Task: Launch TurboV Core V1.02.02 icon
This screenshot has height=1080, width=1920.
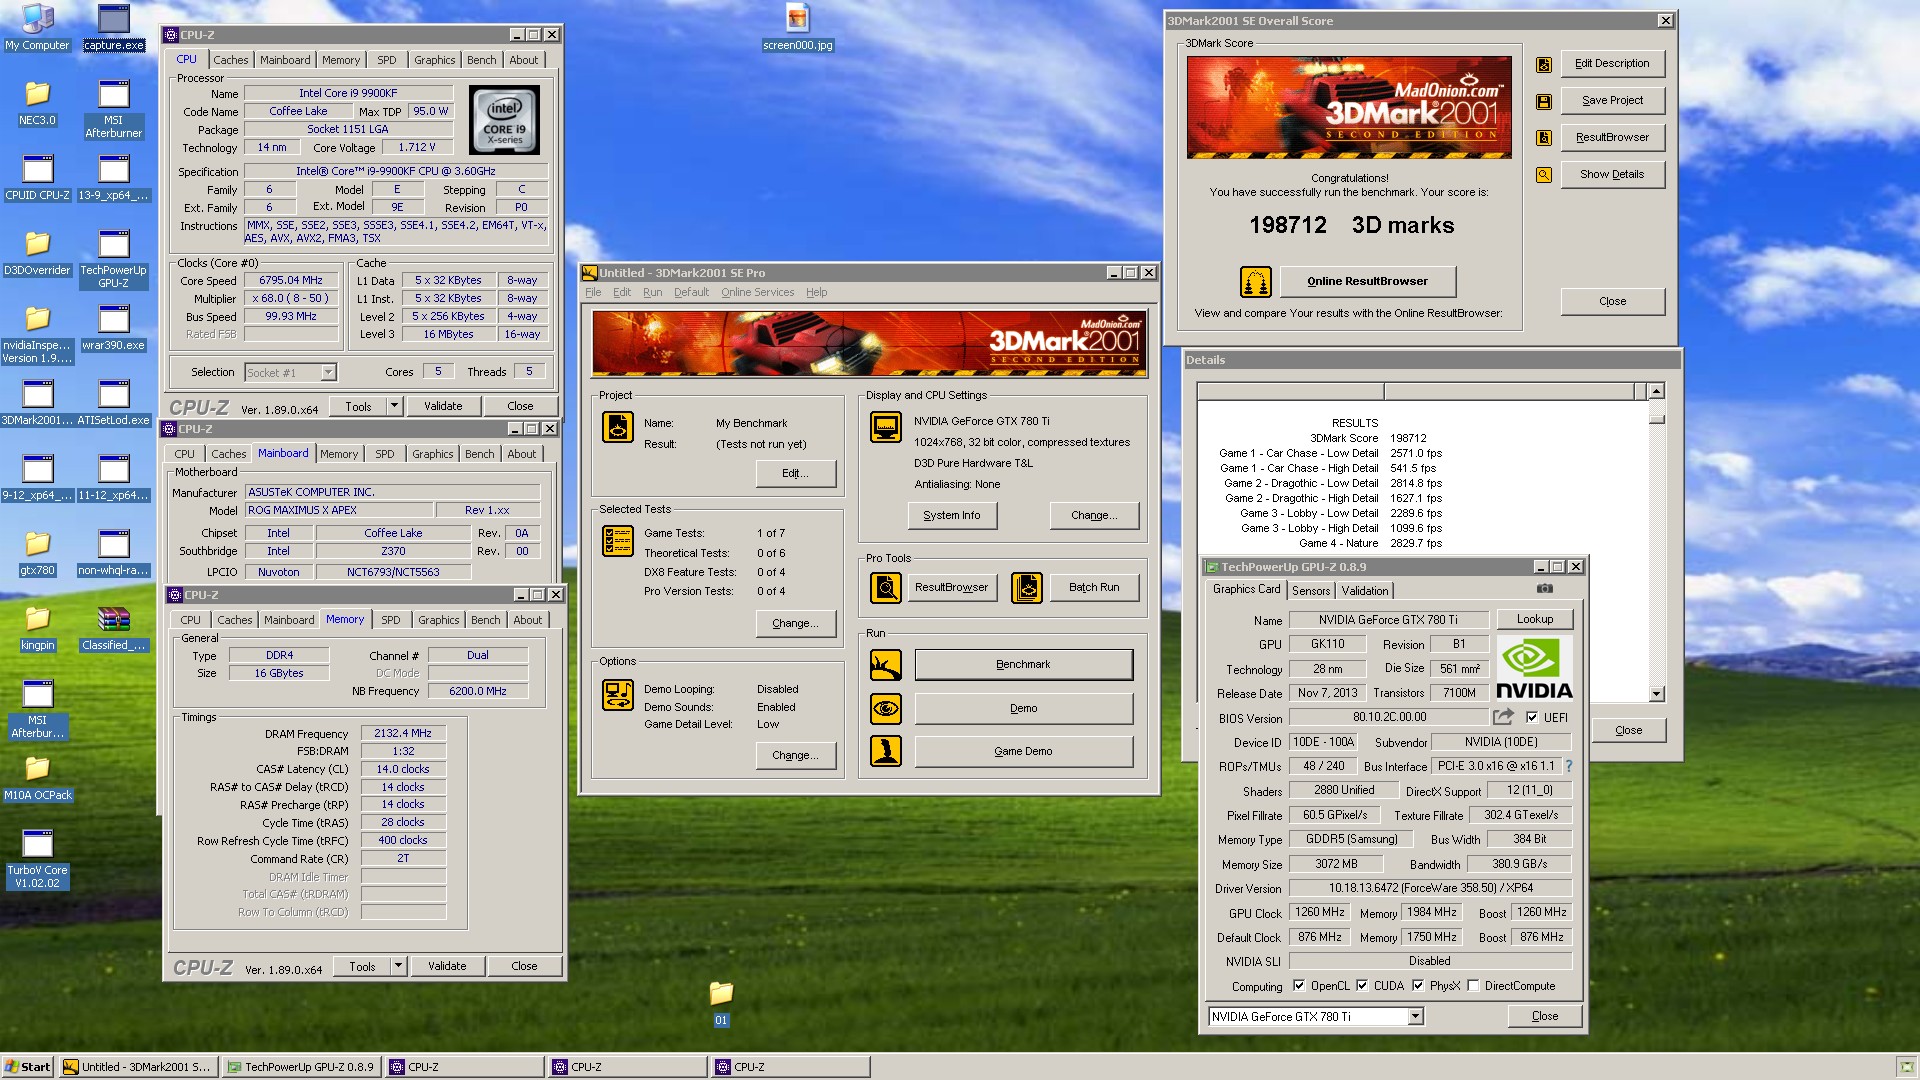Action: 37,858
